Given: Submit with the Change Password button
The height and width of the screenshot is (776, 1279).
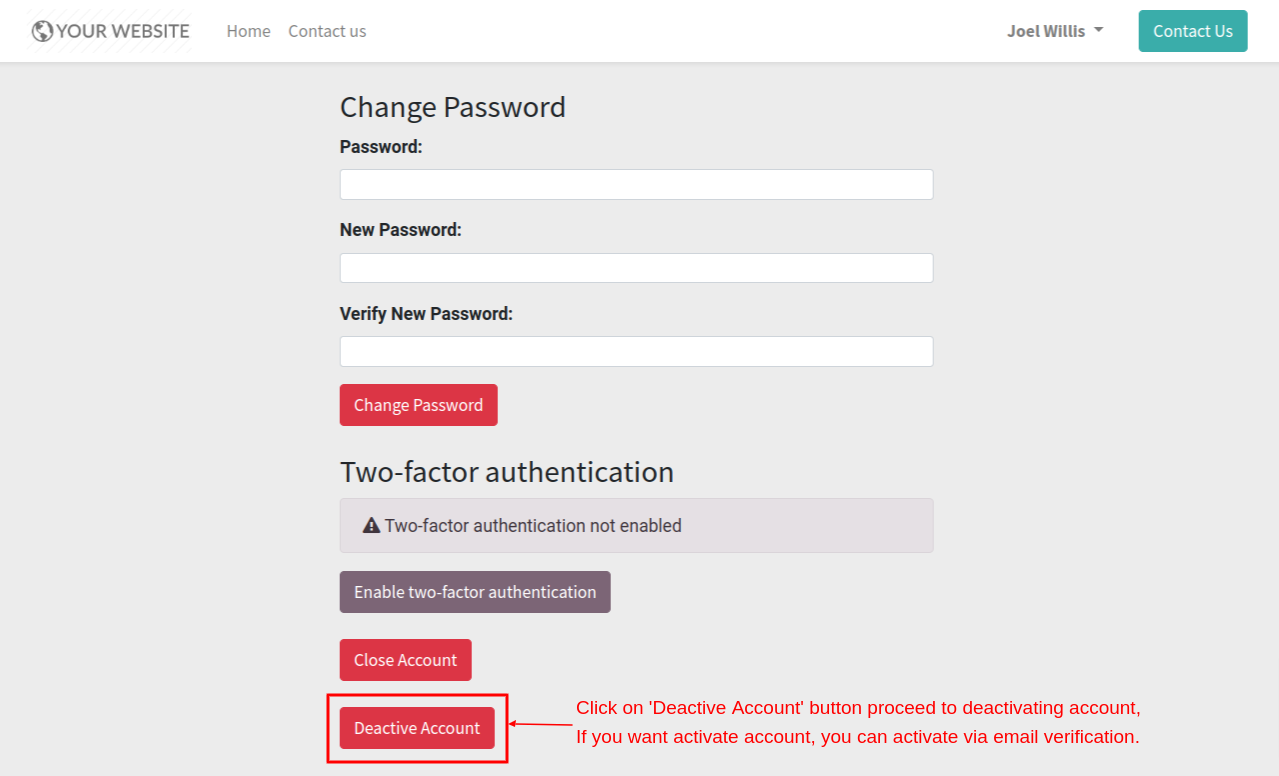Looking at the screenshot, I should tap(418, 405).
